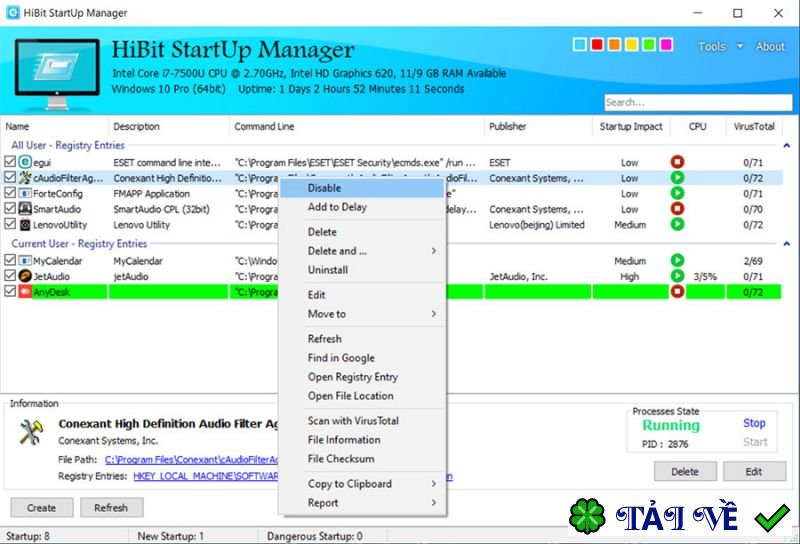Select Scan with VirusTotal menu item
The height and width of the screenshot is (544, 800).
[x=362, y=421]
